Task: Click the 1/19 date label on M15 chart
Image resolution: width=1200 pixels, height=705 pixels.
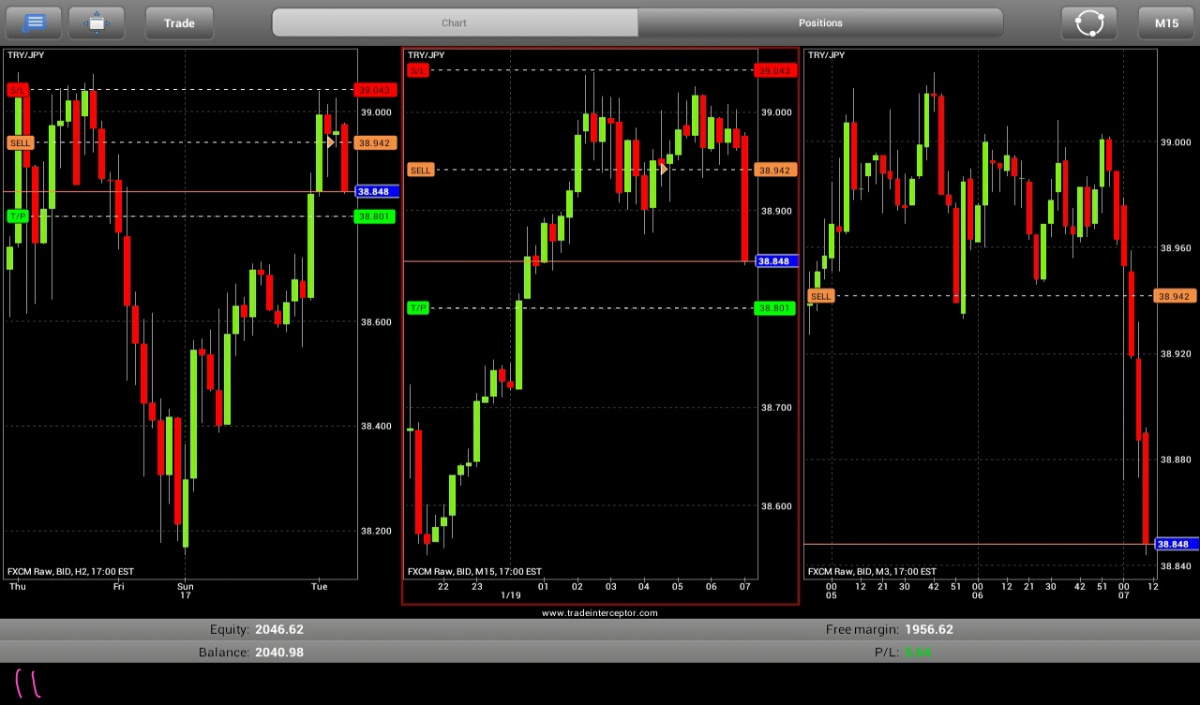Action: click(511, 595)
